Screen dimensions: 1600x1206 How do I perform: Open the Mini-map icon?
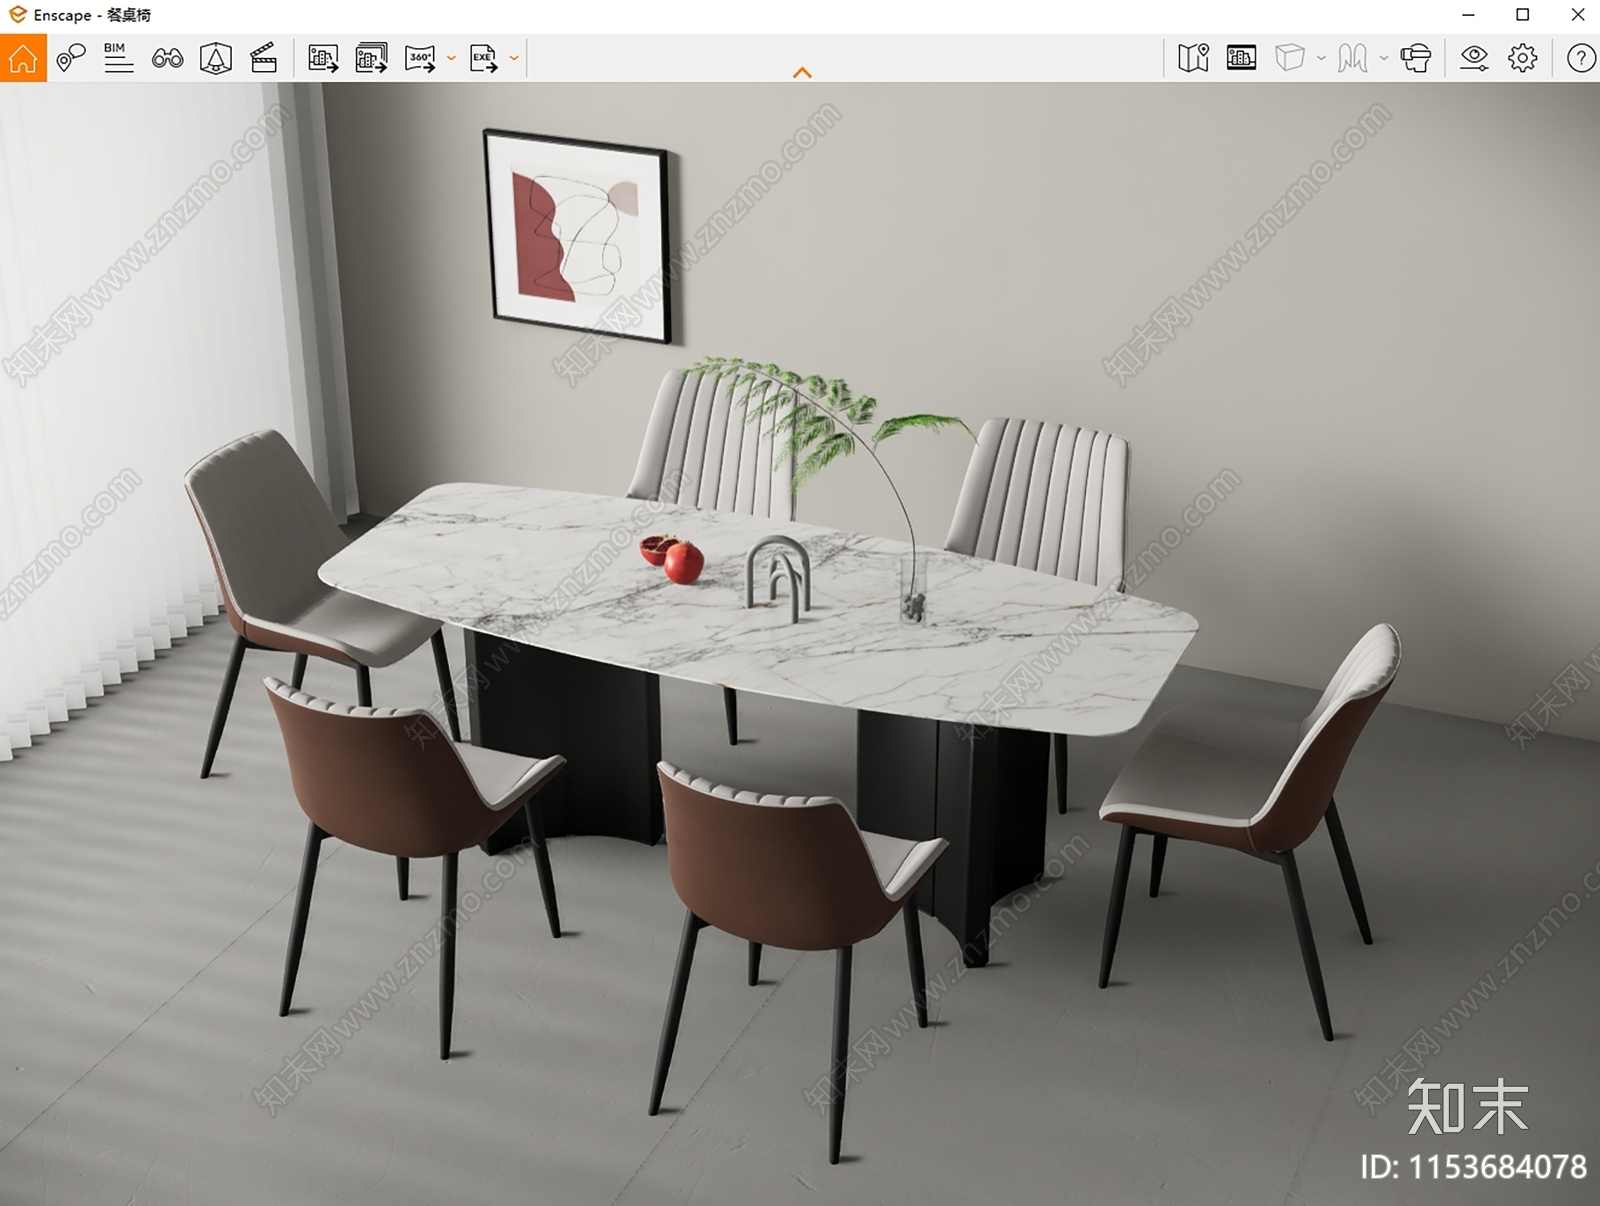pyautogui.click(x=1193, y=58)
